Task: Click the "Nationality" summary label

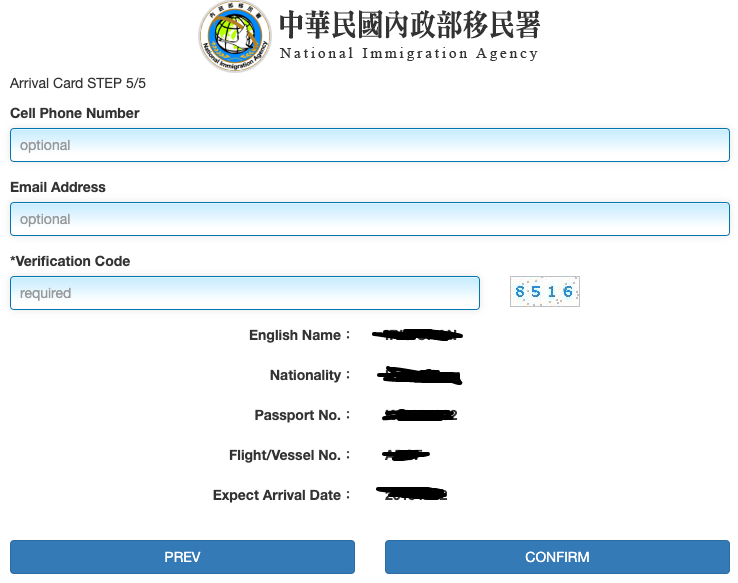Action: click(305, 375)
